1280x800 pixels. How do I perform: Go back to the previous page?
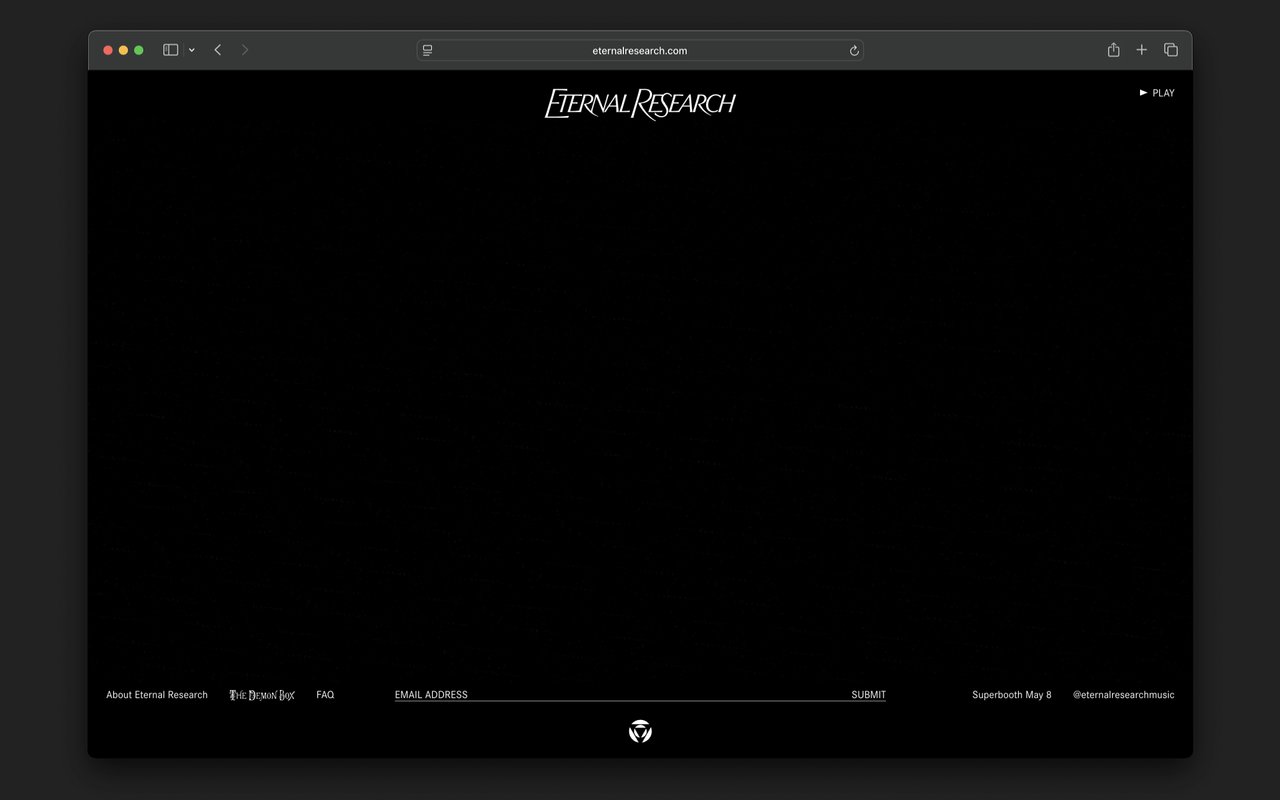coord(218,50)
